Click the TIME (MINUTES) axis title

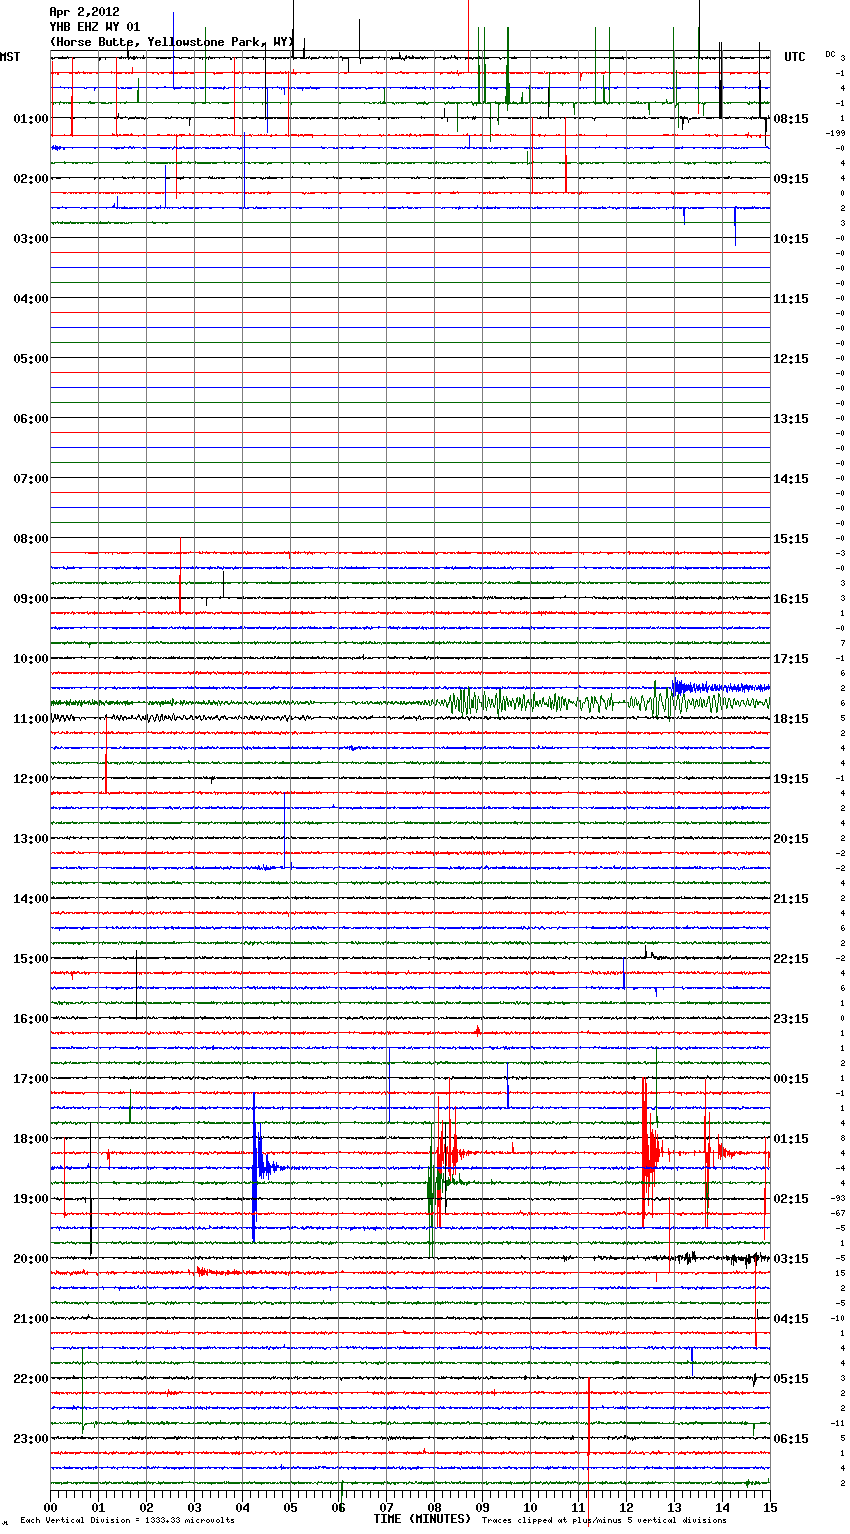click(421, 1519)
